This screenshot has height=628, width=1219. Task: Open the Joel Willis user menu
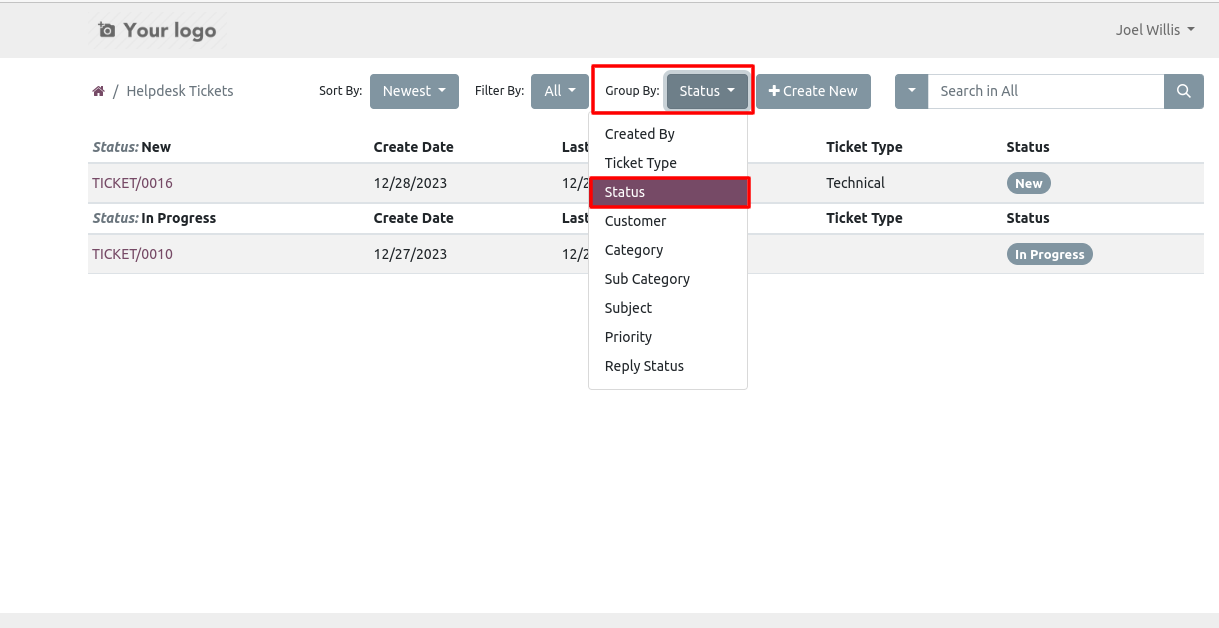[x=1155, y=30]
